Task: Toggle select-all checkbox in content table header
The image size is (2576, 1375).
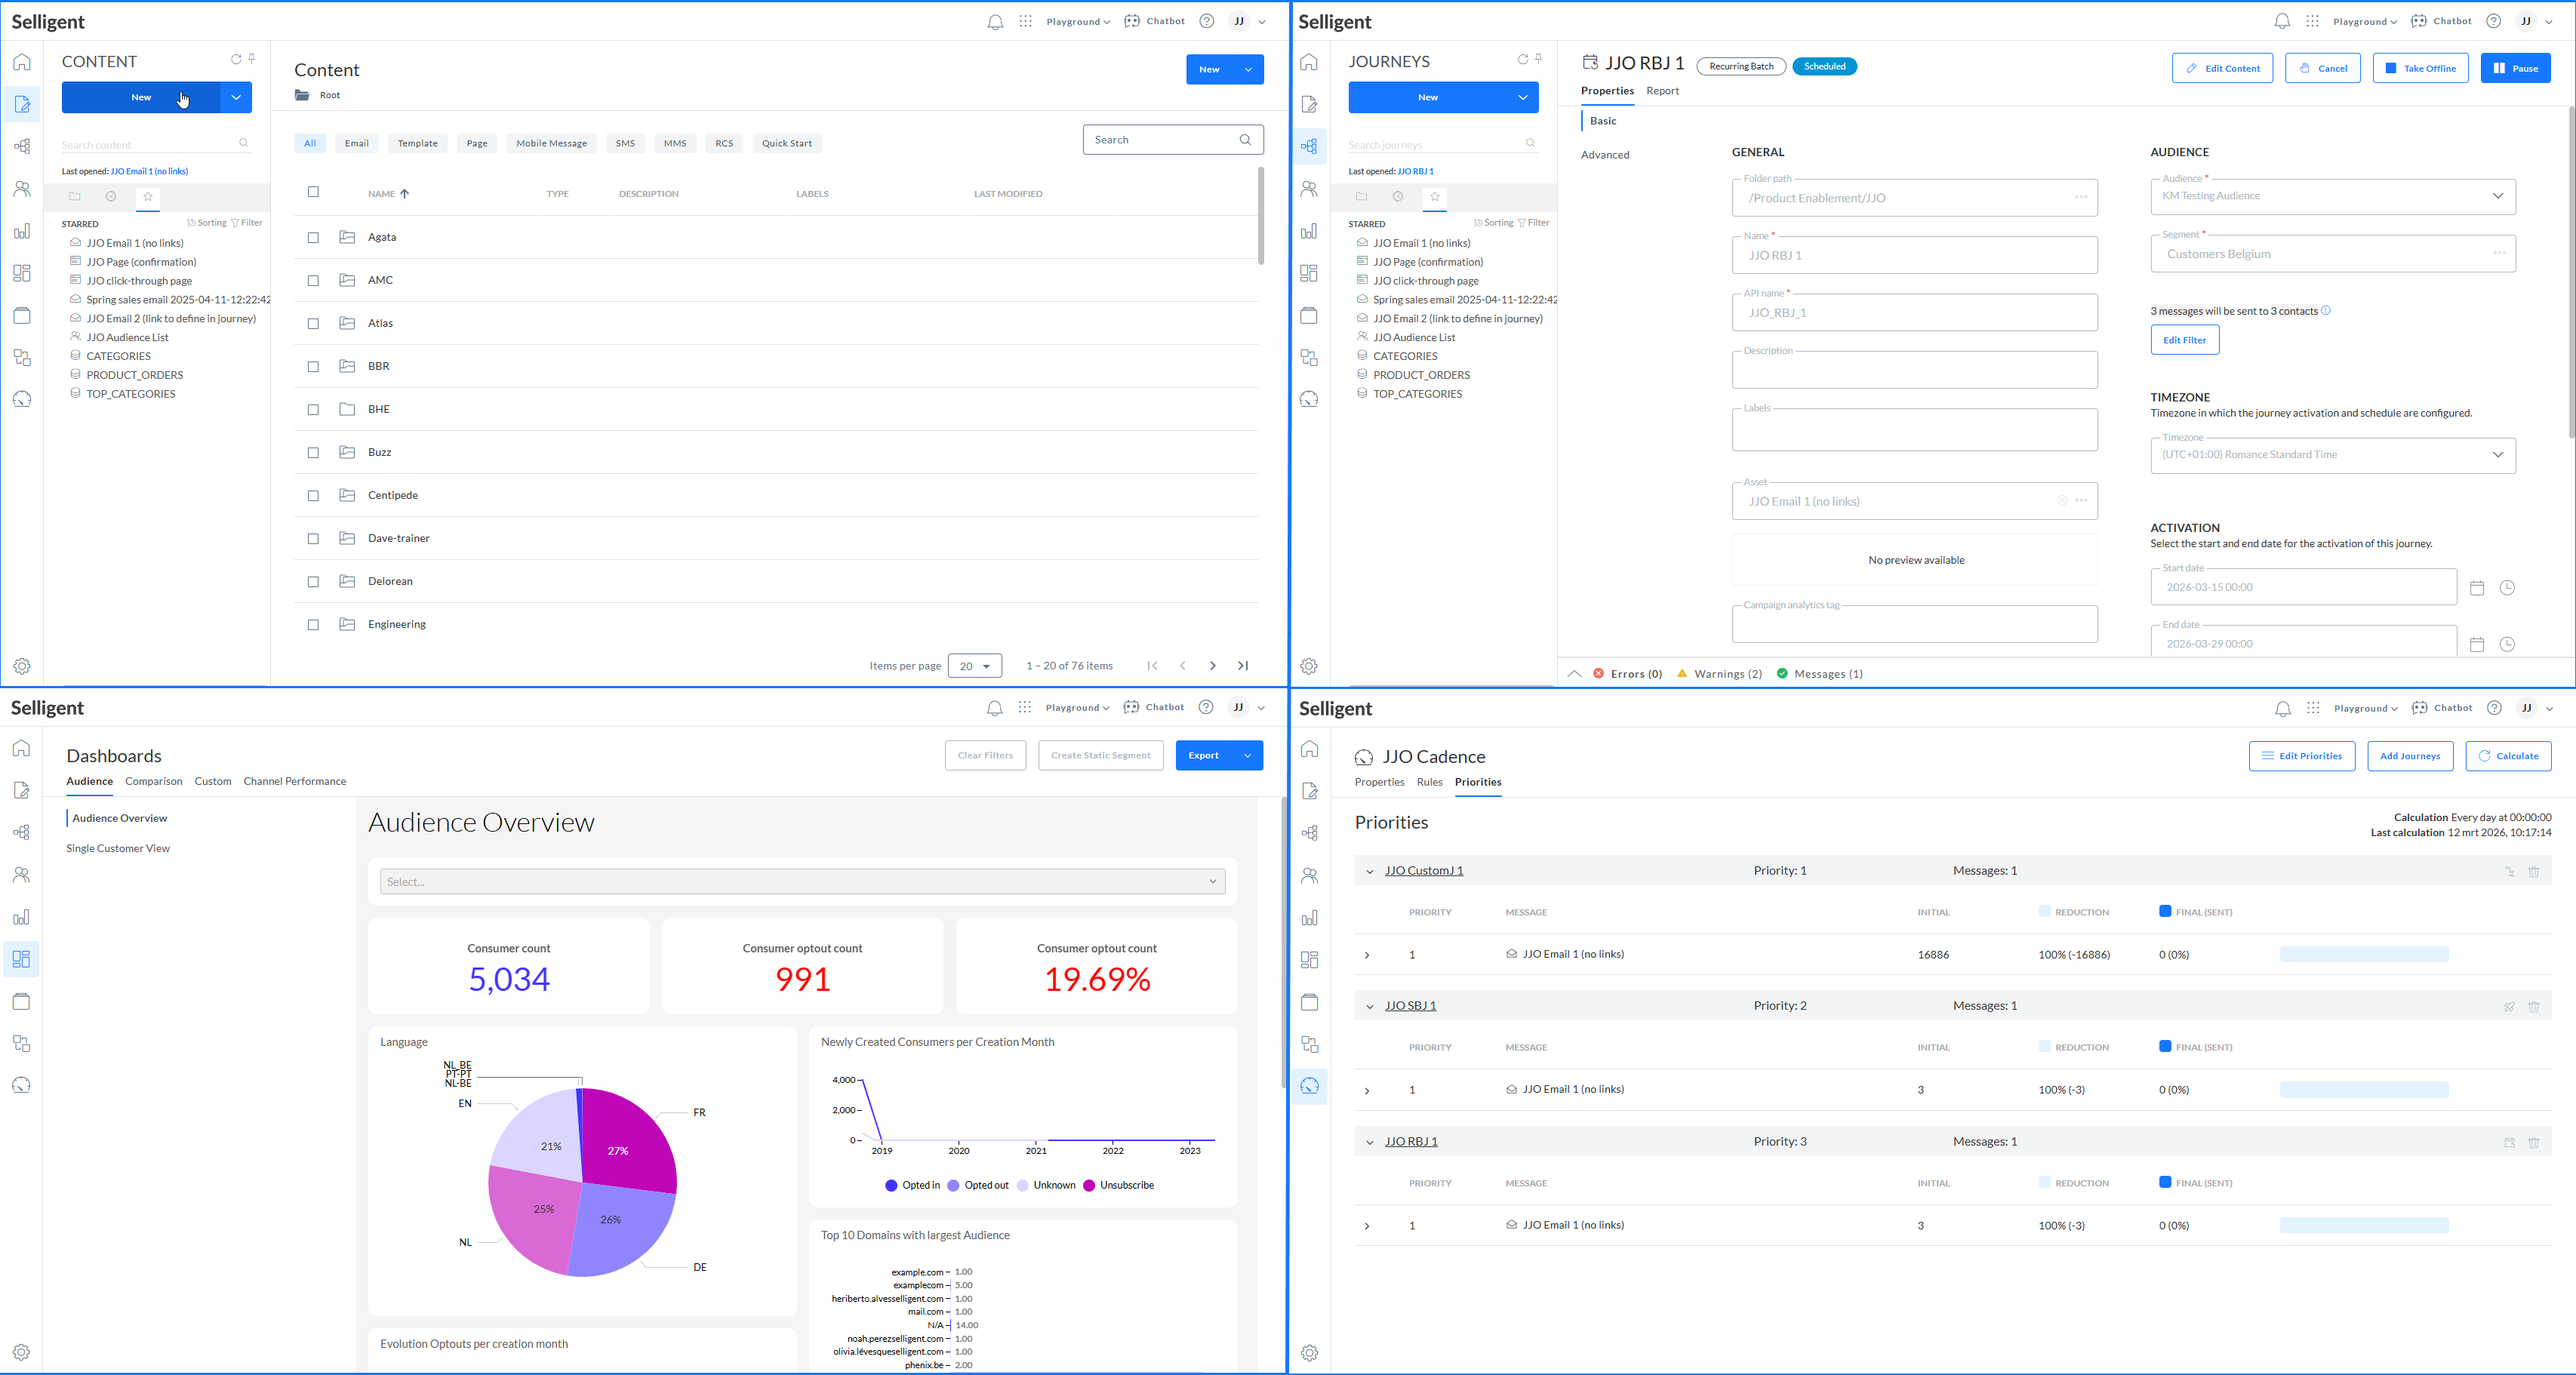Action: (x=313, y=192)
